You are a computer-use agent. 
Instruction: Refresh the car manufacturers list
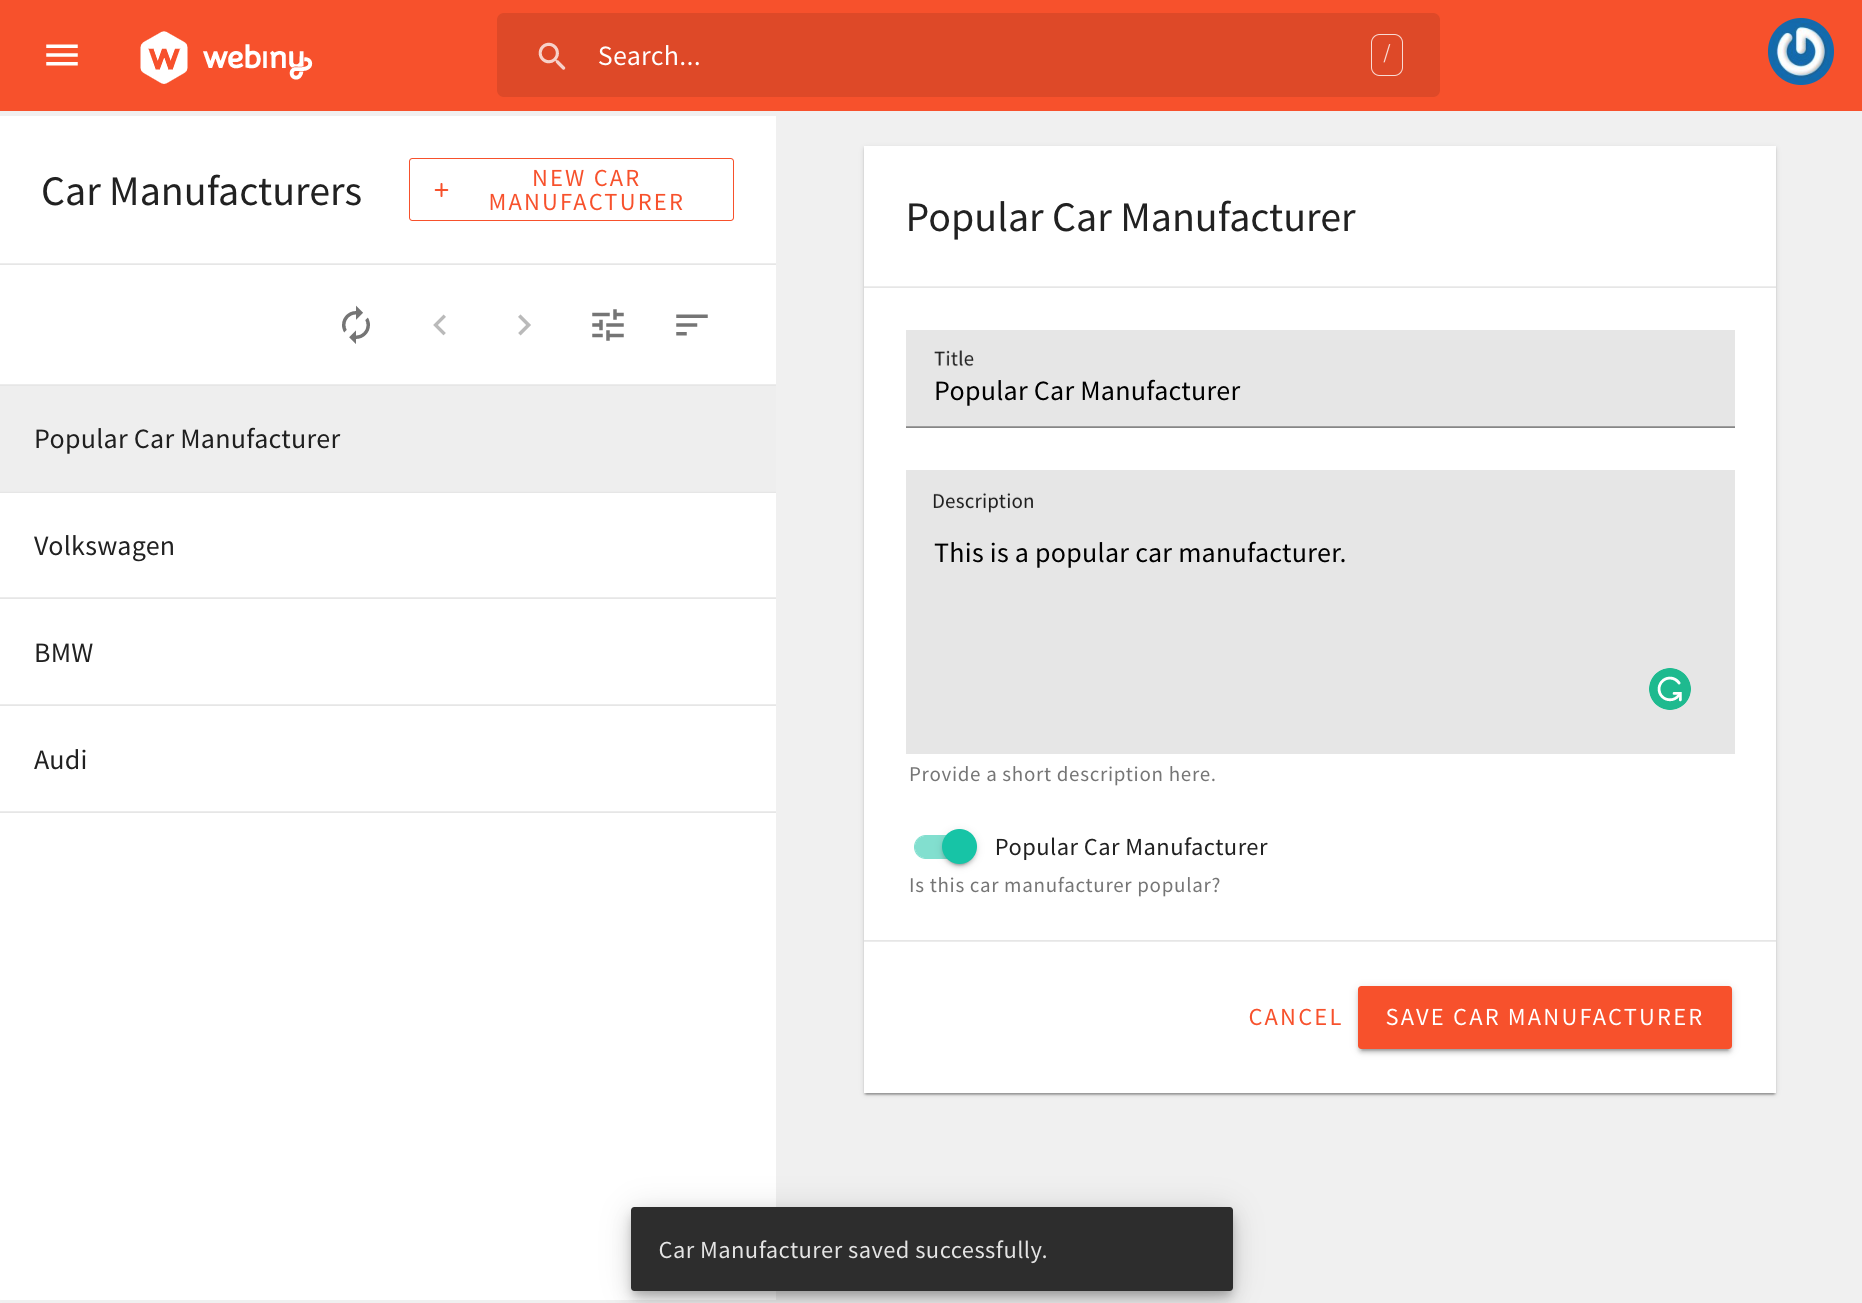[x=356, y=324]
